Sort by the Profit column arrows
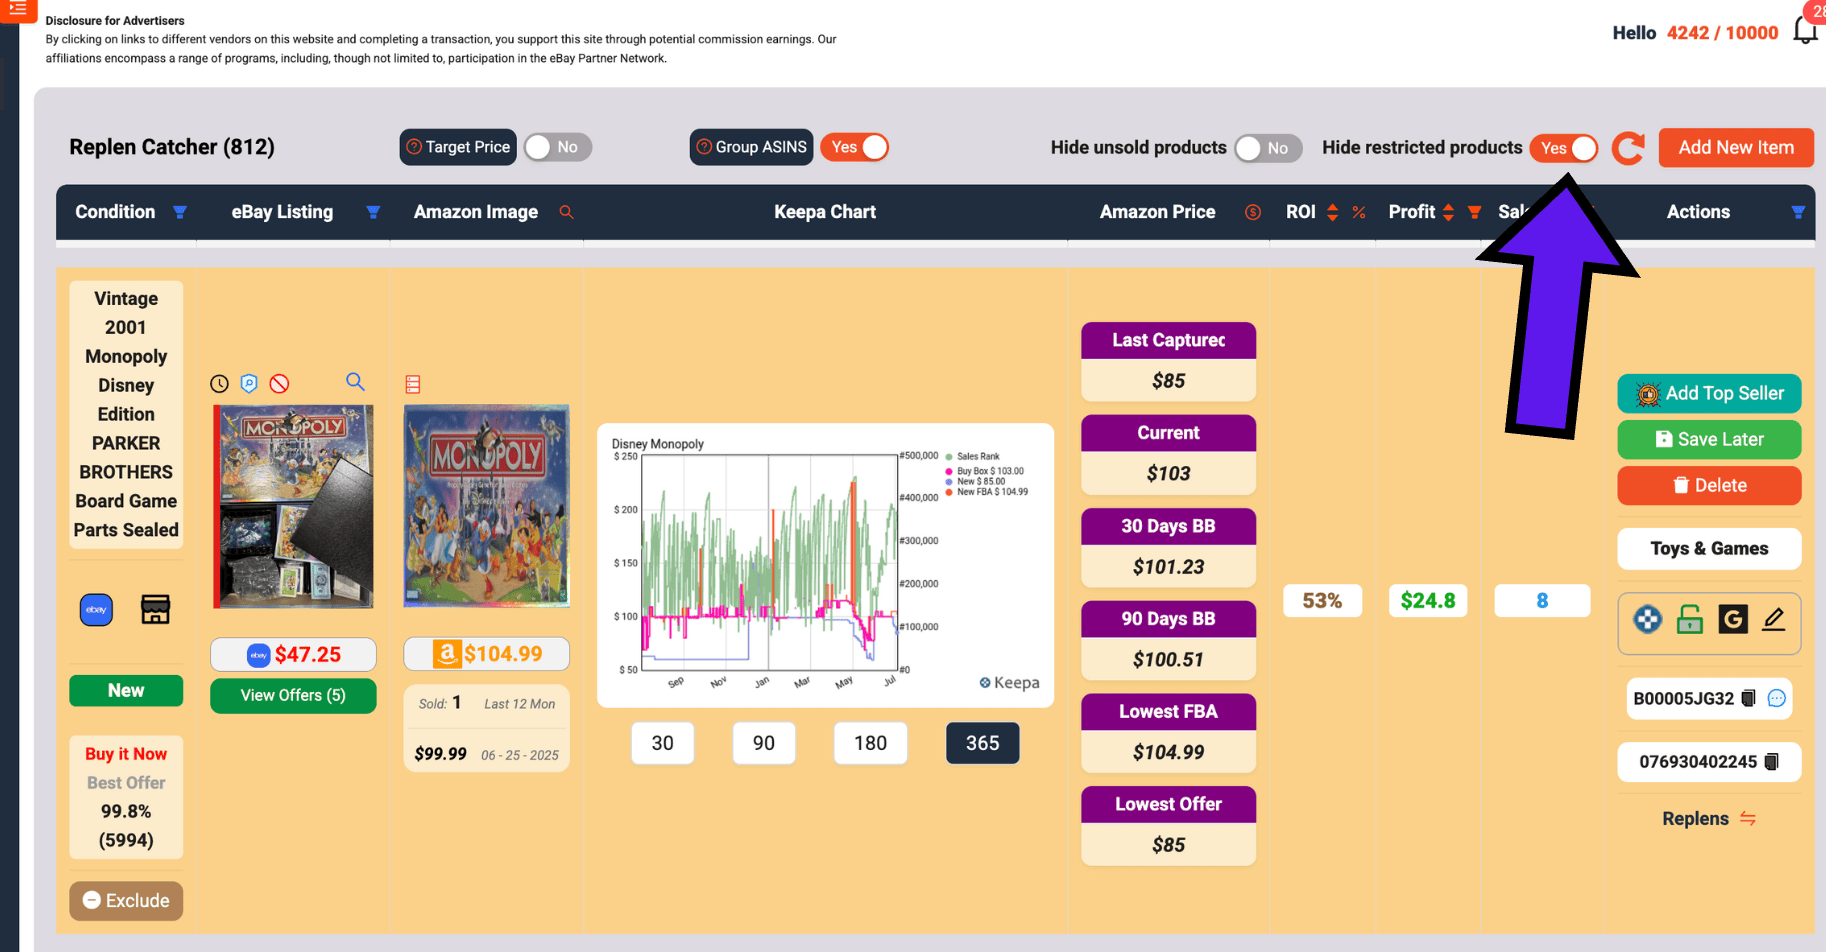 [1448, 212]
